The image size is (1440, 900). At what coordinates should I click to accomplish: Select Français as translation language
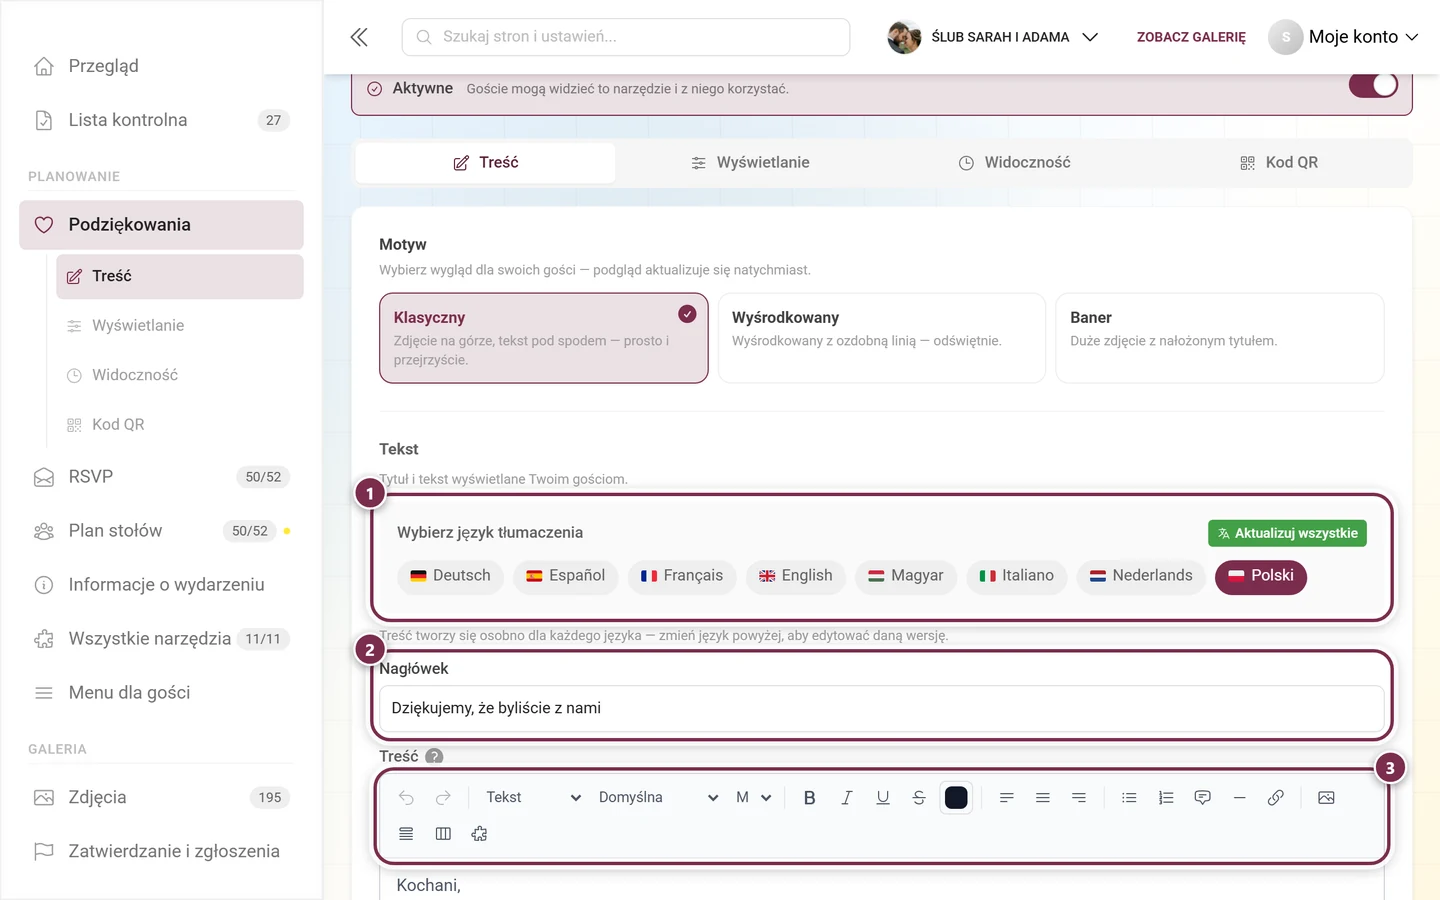click(x=681, y=576)
